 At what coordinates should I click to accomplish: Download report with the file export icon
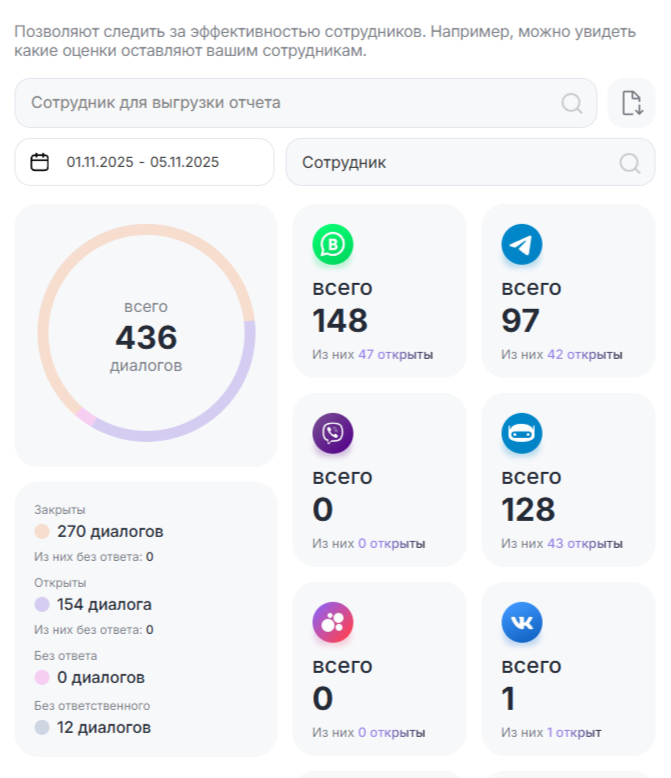click(x=631, y=103)
